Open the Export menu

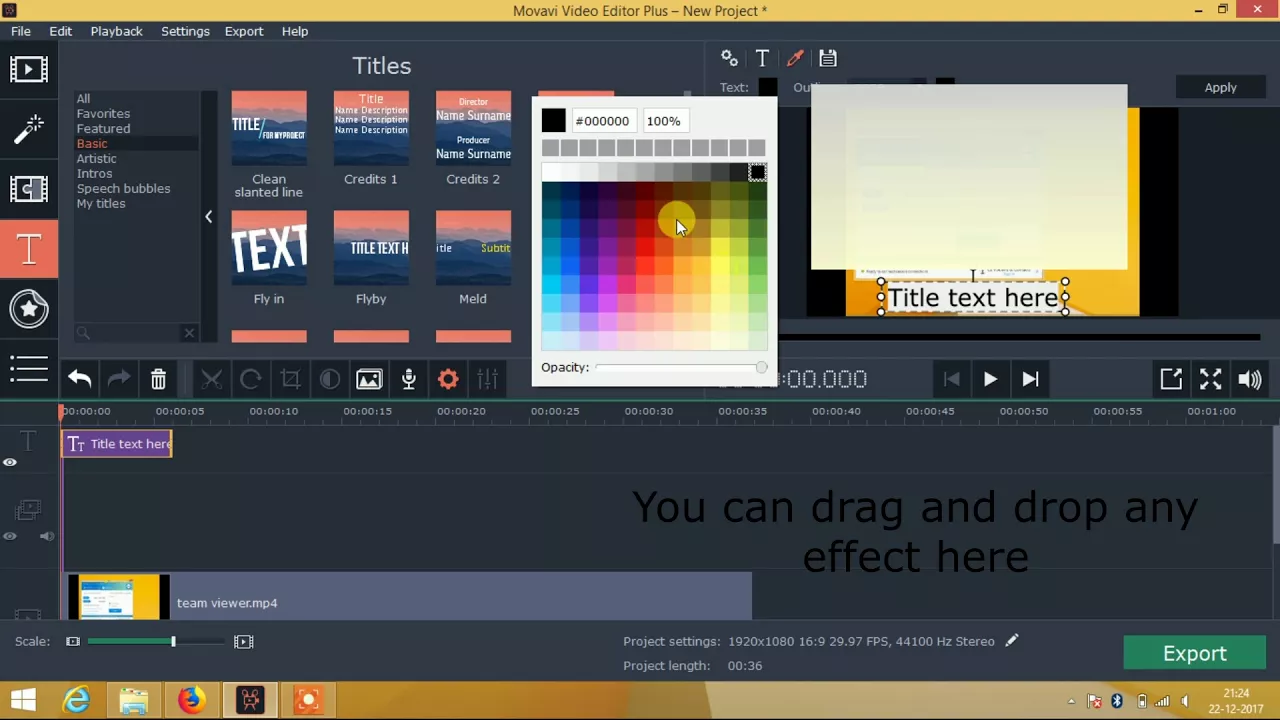point(243,31)
